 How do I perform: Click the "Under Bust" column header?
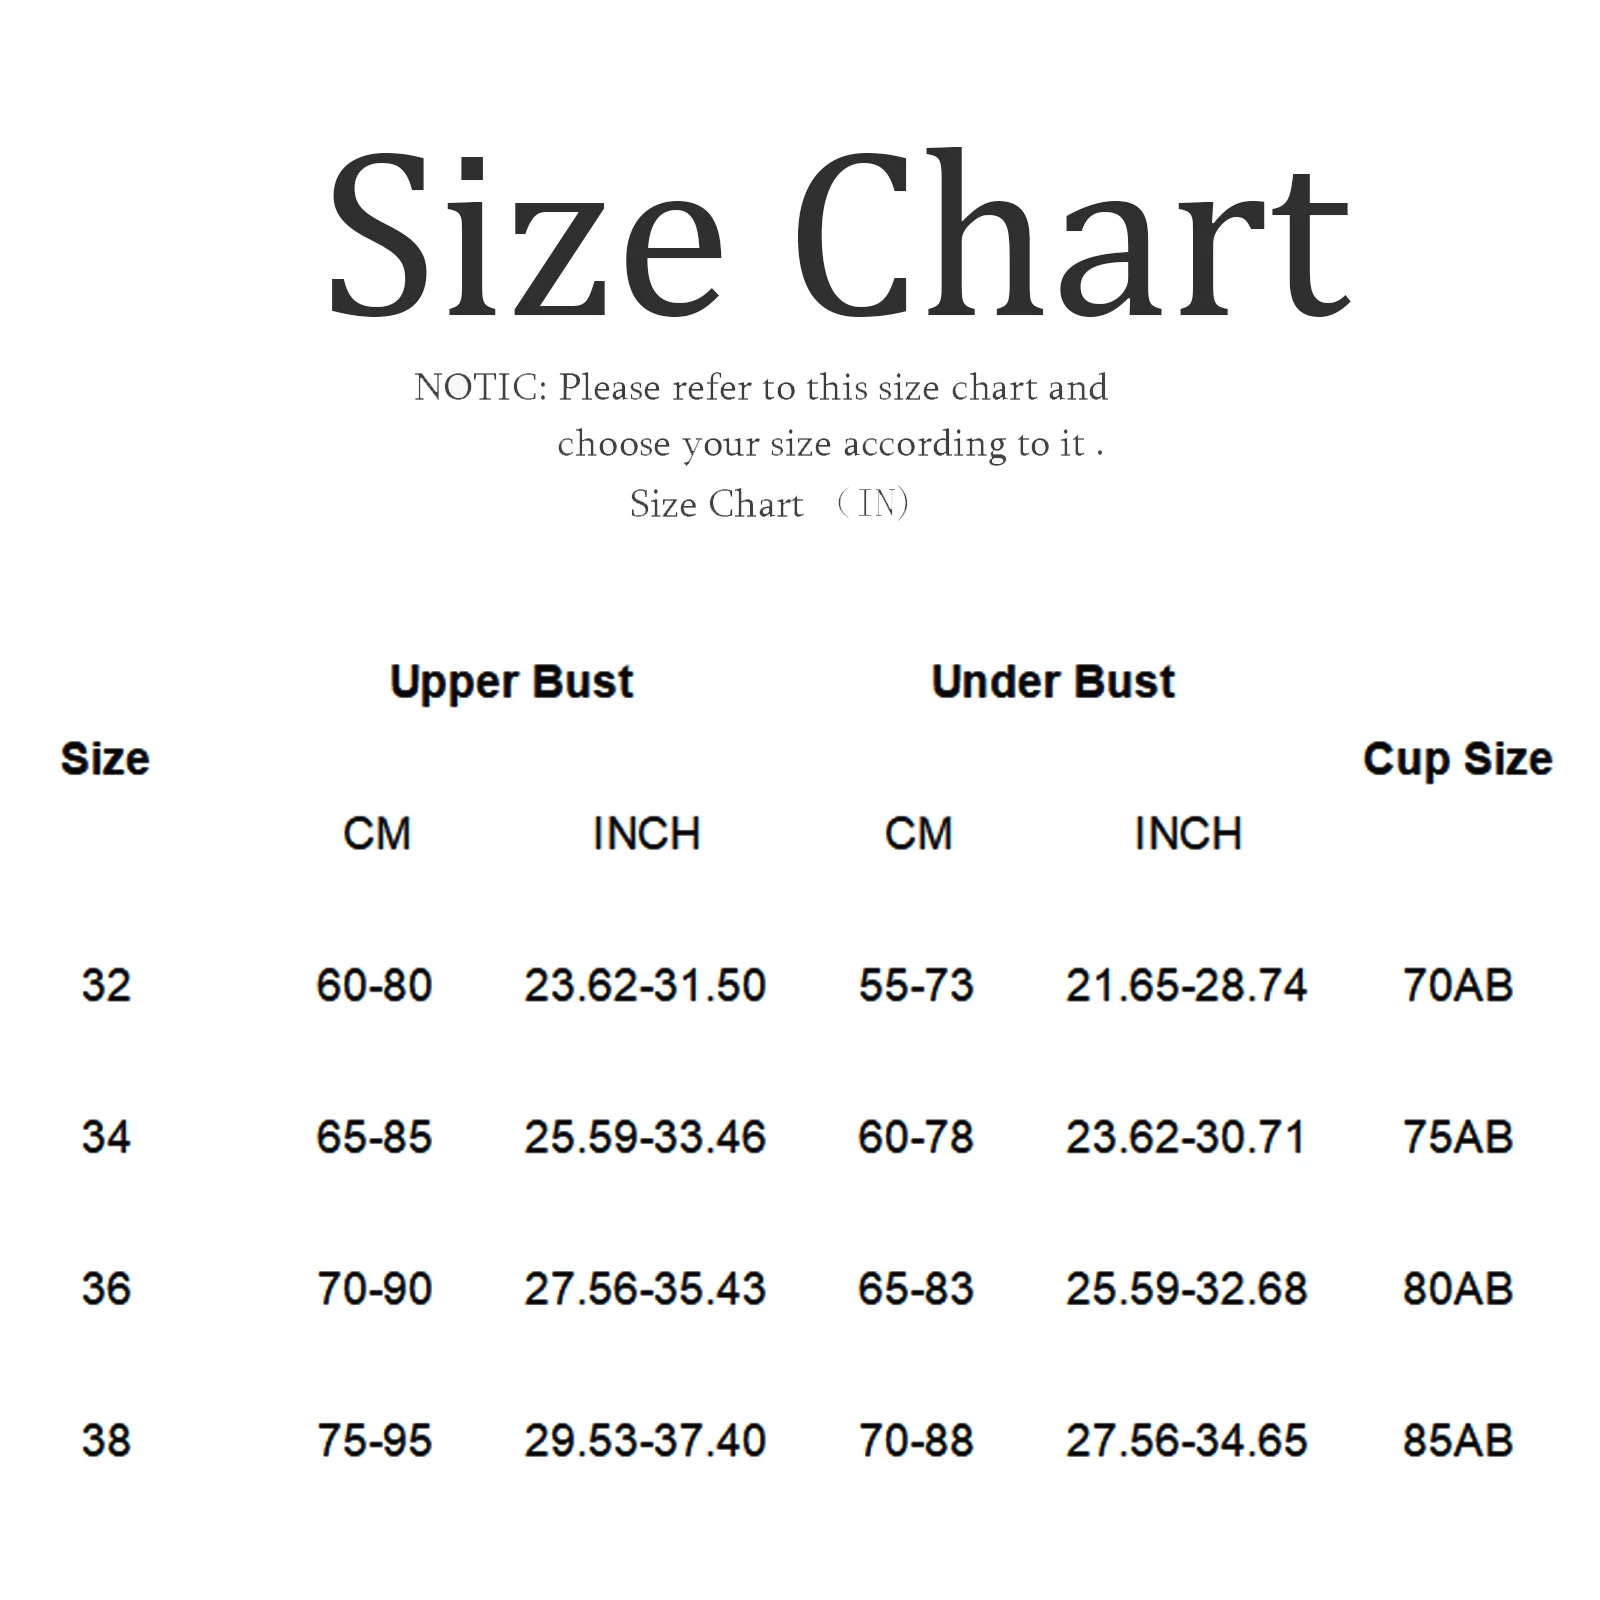pyautogui.click(x=1053, y=683)
